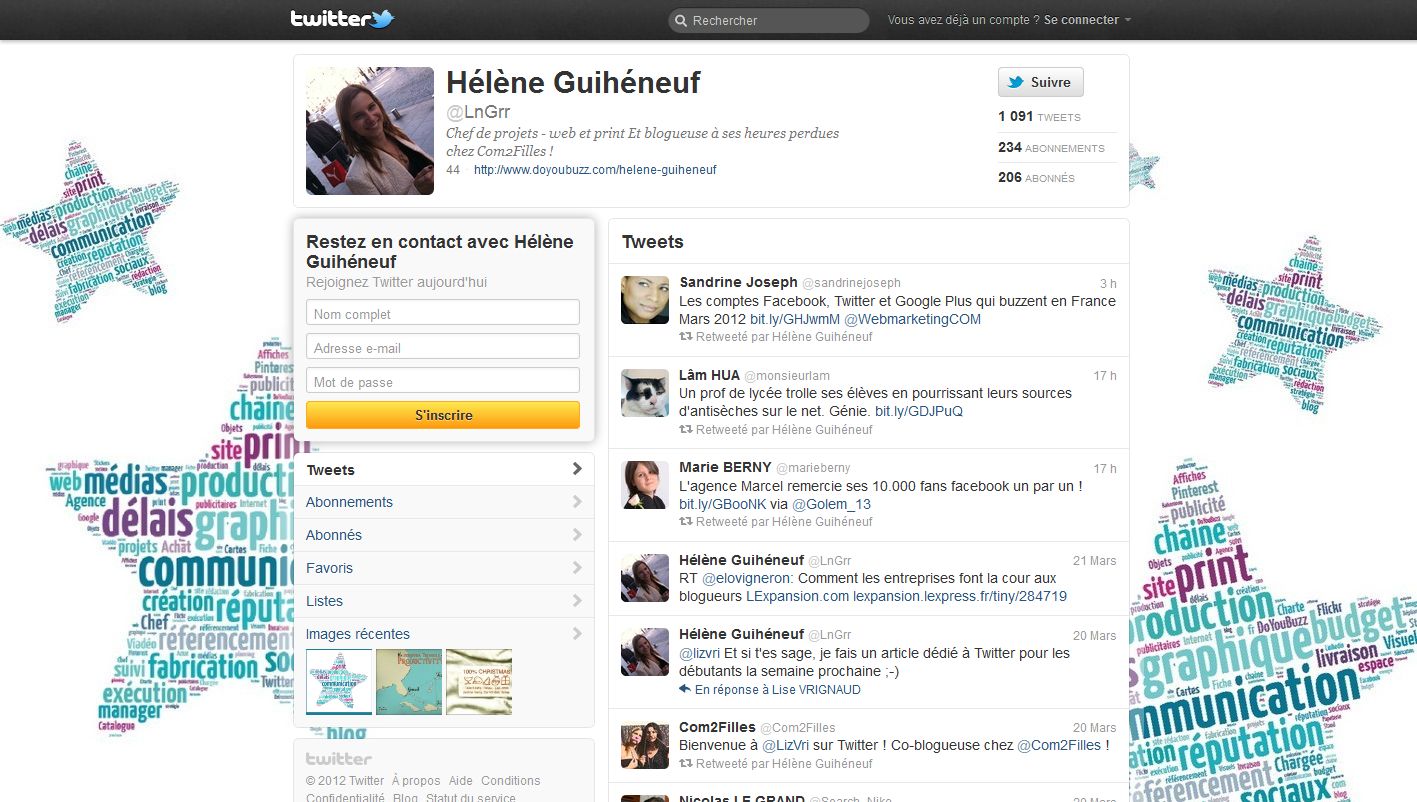Open the bit.ly/GHJwmM link

point(795,319)
